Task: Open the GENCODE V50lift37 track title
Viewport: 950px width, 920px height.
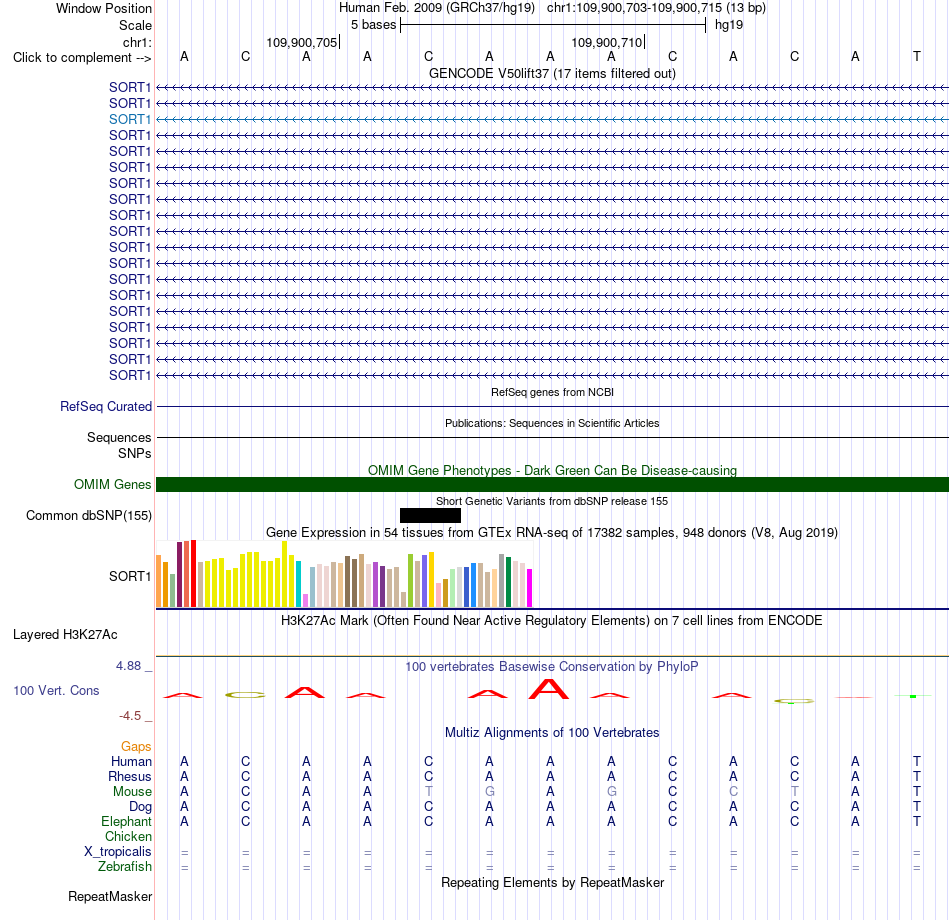Action: click(x=552, y=73)
